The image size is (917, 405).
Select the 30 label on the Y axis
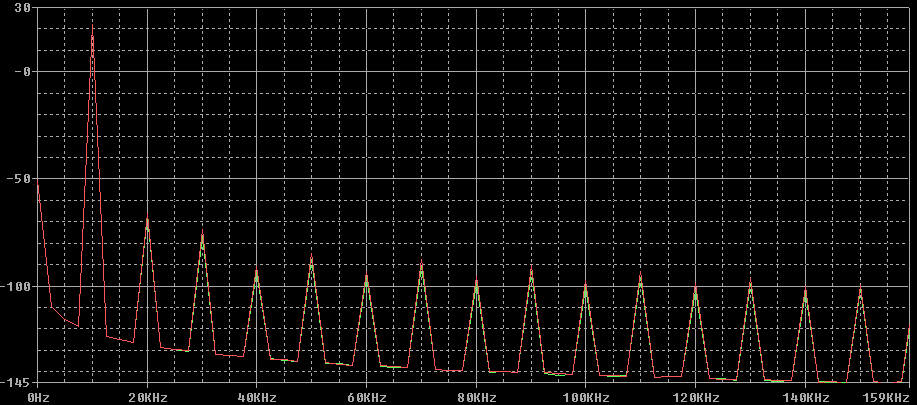(23, 8)
